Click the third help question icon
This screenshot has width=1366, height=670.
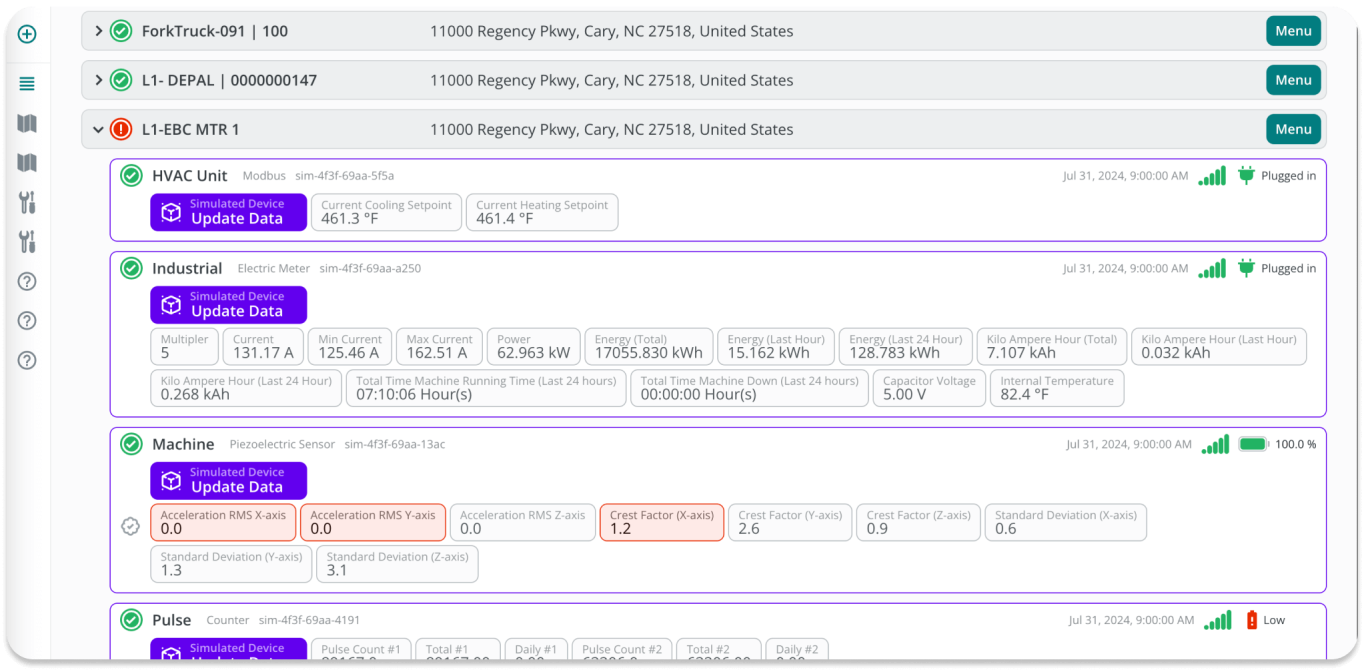coord(27,360)
